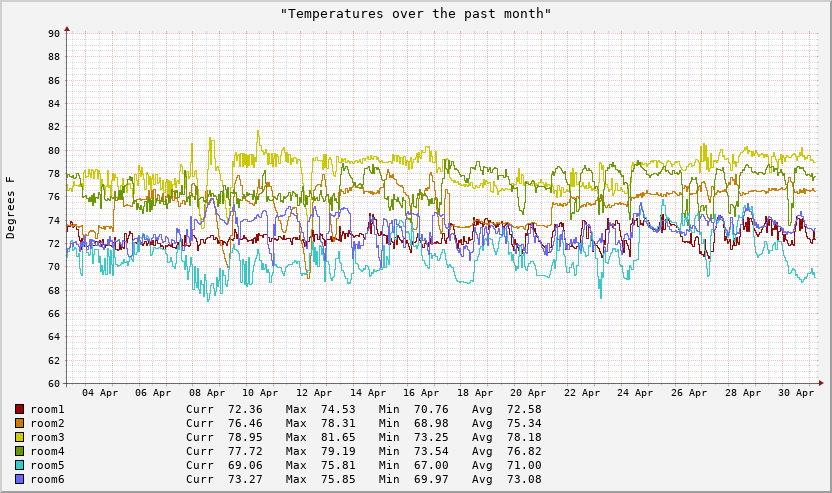
Task: Click room6 max value 75.85
Action: [x=338, y=479]
